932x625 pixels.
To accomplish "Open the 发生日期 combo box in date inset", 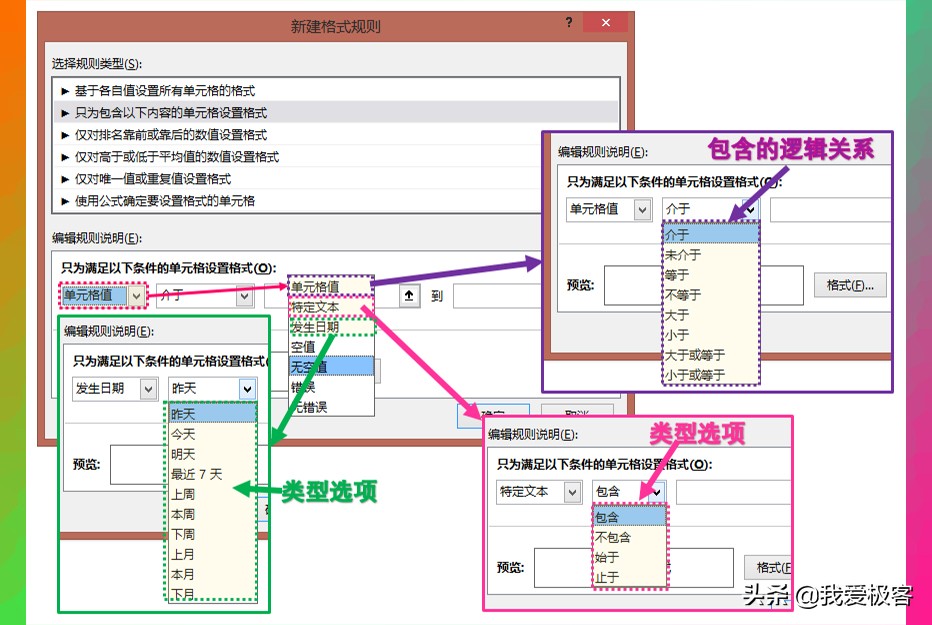I will (115, 389).
